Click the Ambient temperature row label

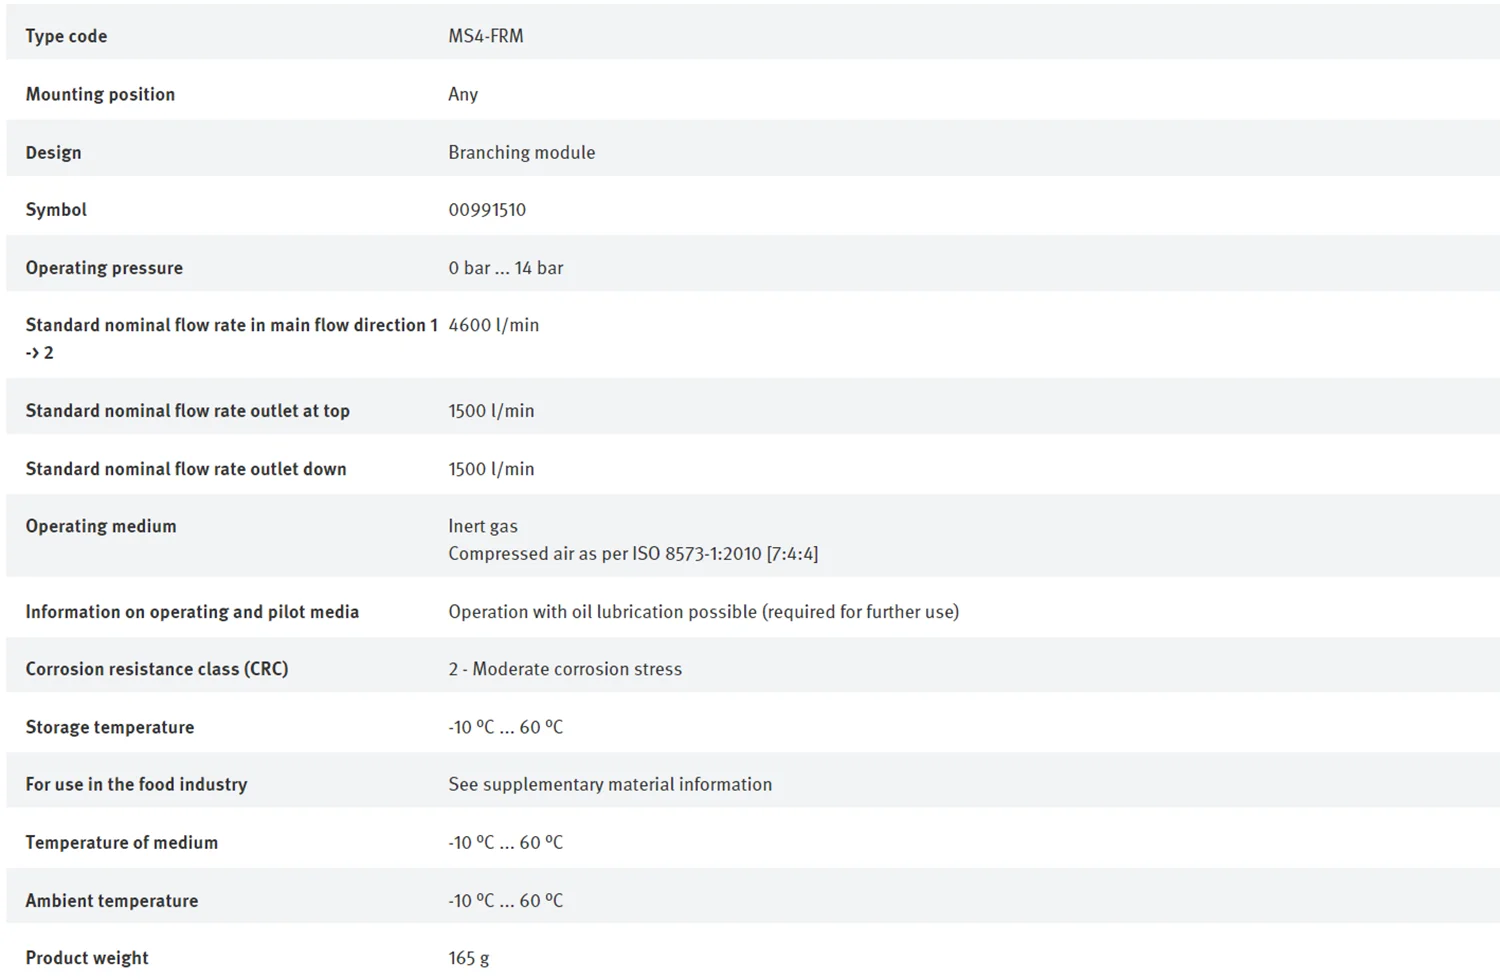pos(112,901)
